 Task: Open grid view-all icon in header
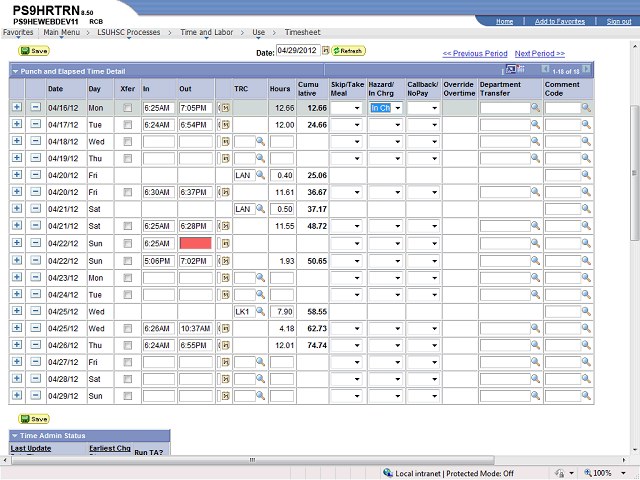pos(510,69)
